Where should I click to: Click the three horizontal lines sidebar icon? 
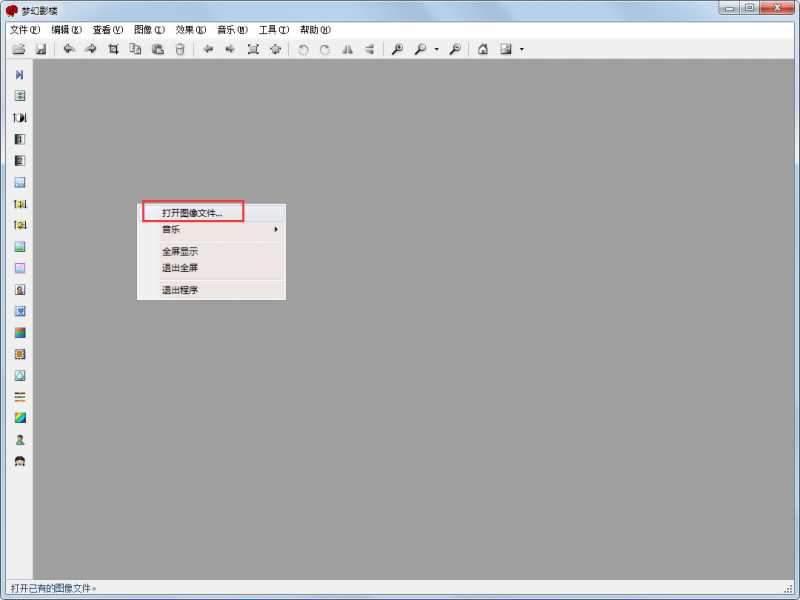[x=19, y=397]
